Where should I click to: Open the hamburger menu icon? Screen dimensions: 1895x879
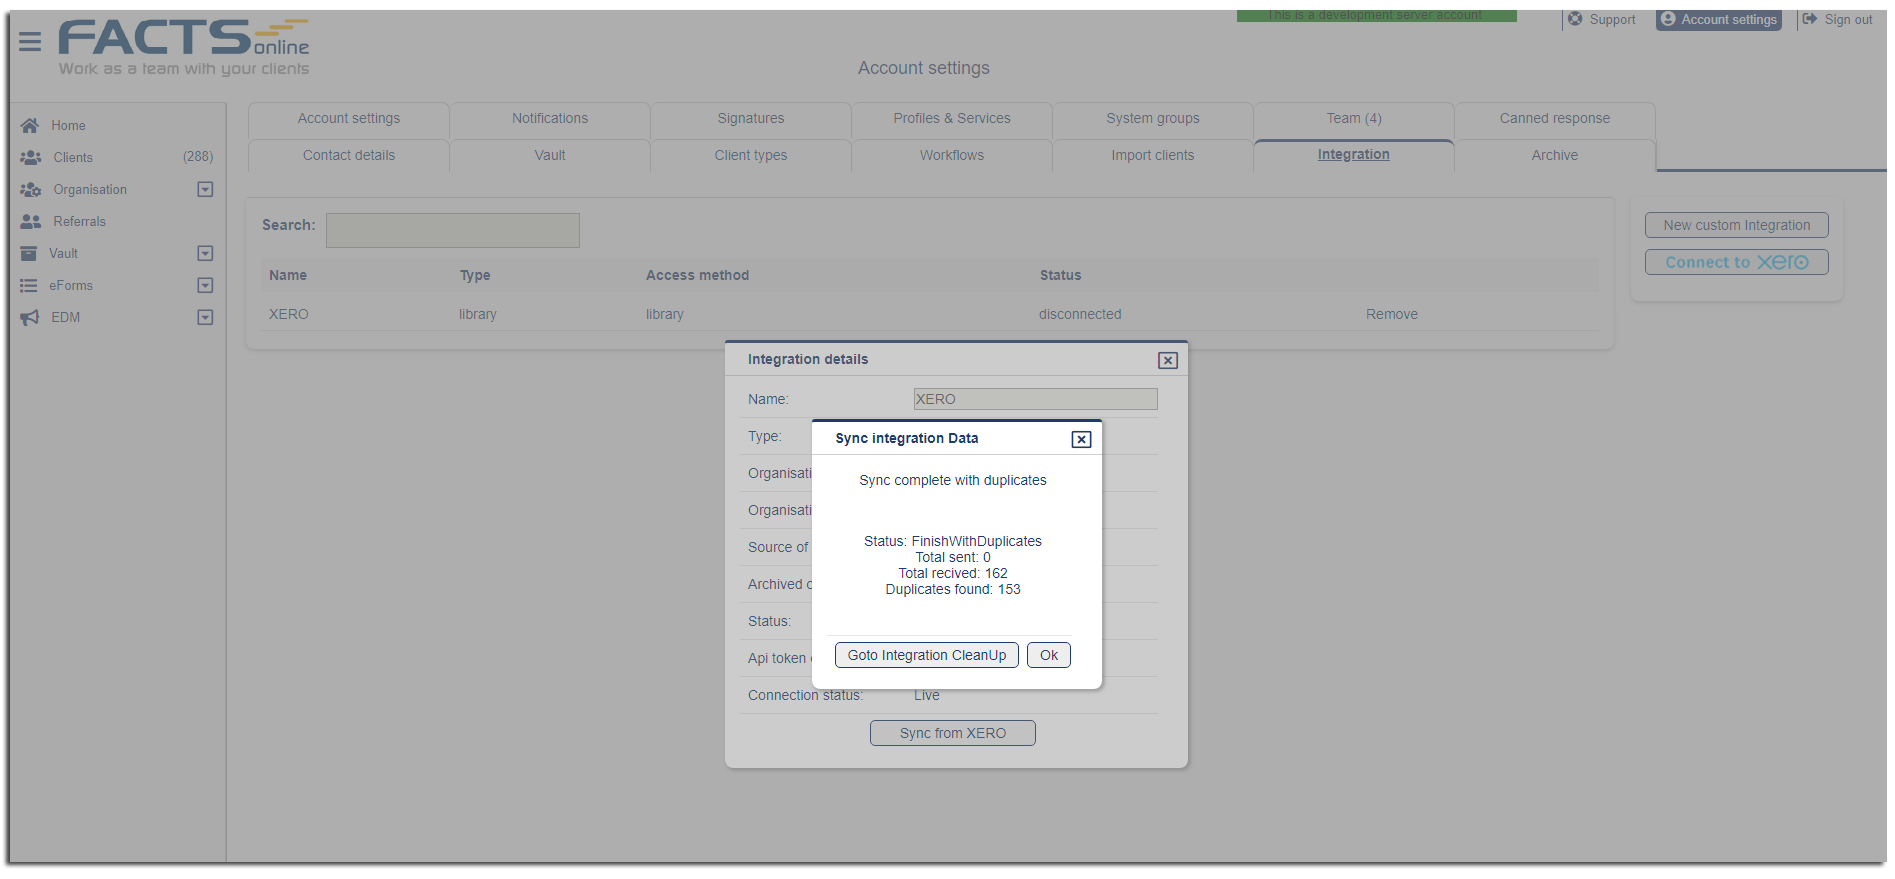coord(30,41)
